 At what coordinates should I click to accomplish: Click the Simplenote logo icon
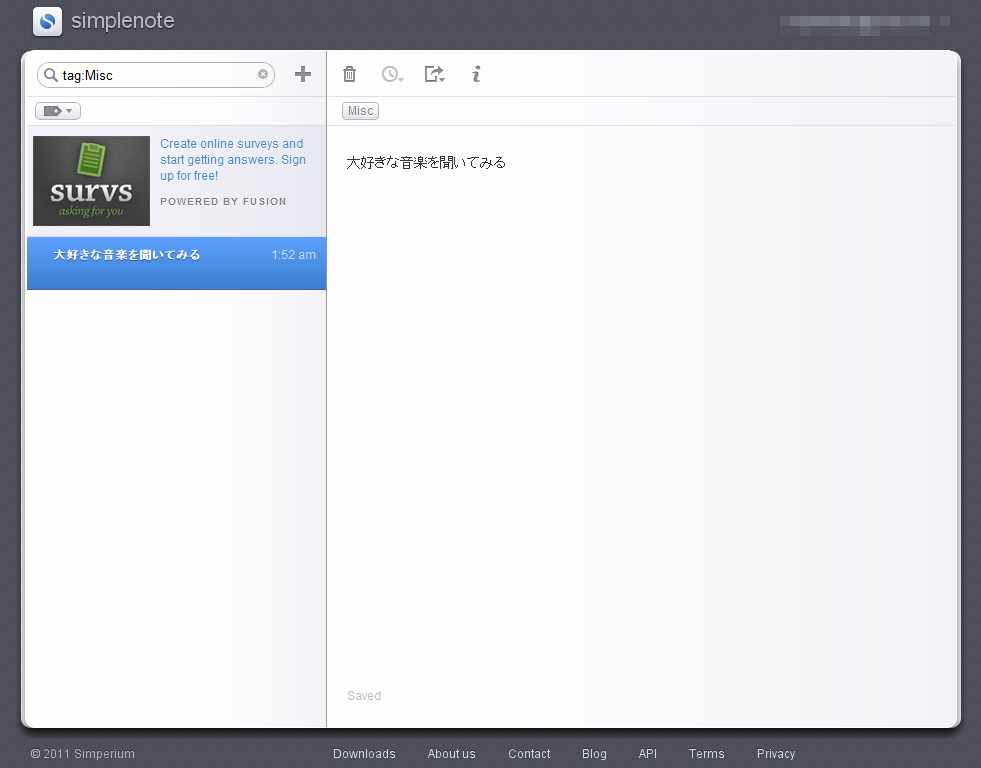pyautogui.click(x=48, y=21)
